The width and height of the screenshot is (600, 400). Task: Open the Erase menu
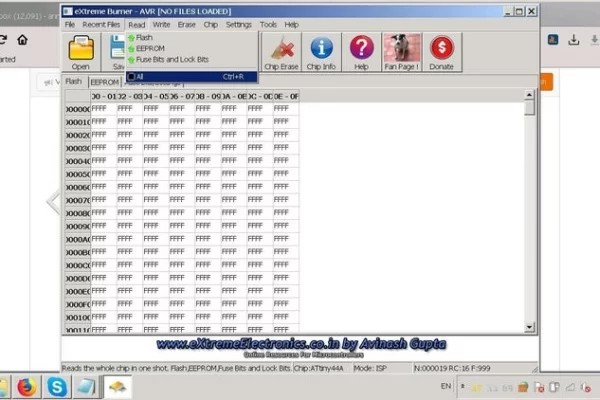click(187, 24)
